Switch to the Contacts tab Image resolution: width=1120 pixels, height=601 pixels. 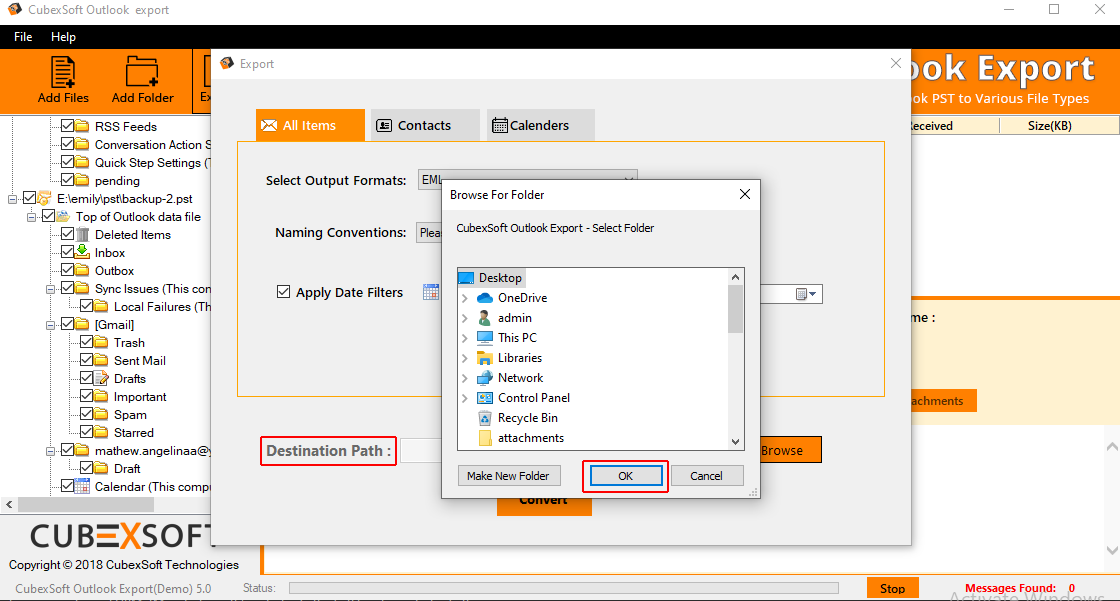tap(413, 126)
